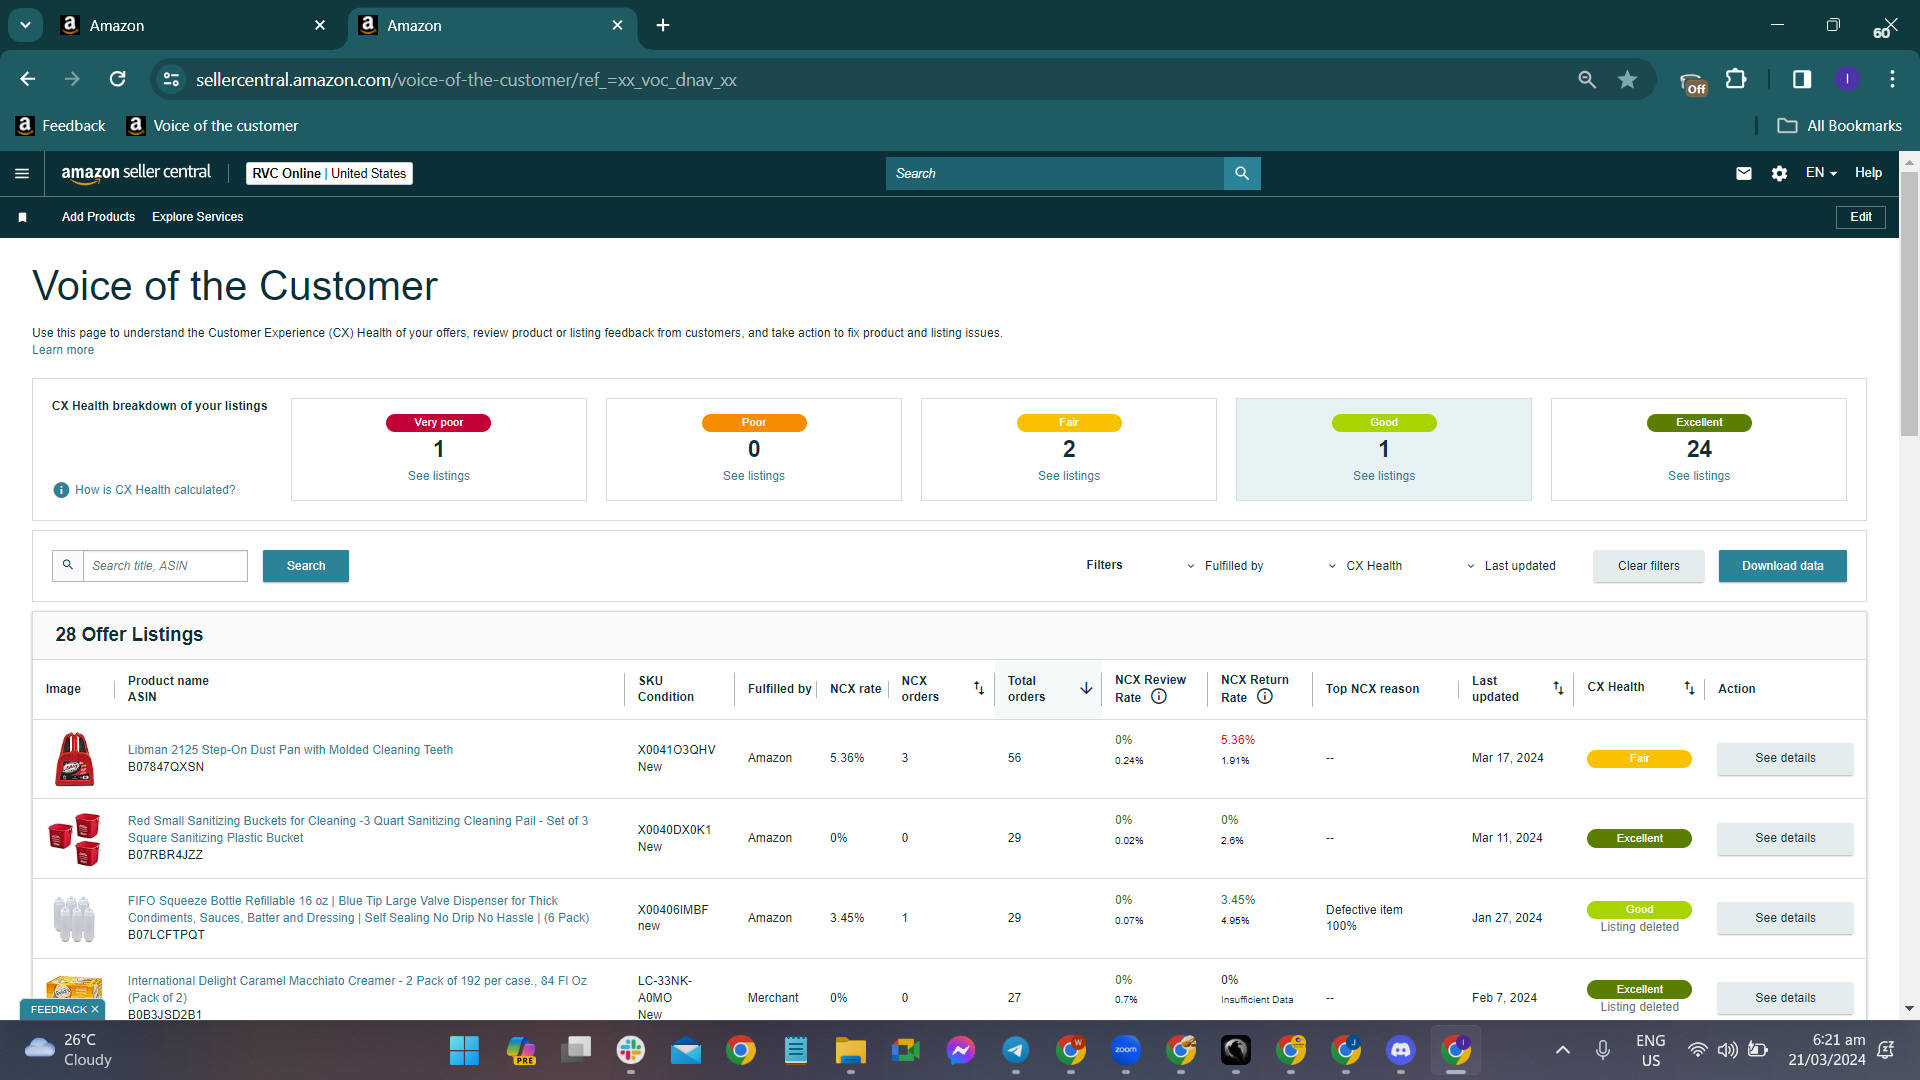The image size is (1920, 1080).
Task: Bookmark this page with the star icon
Action: [1628, 79]
